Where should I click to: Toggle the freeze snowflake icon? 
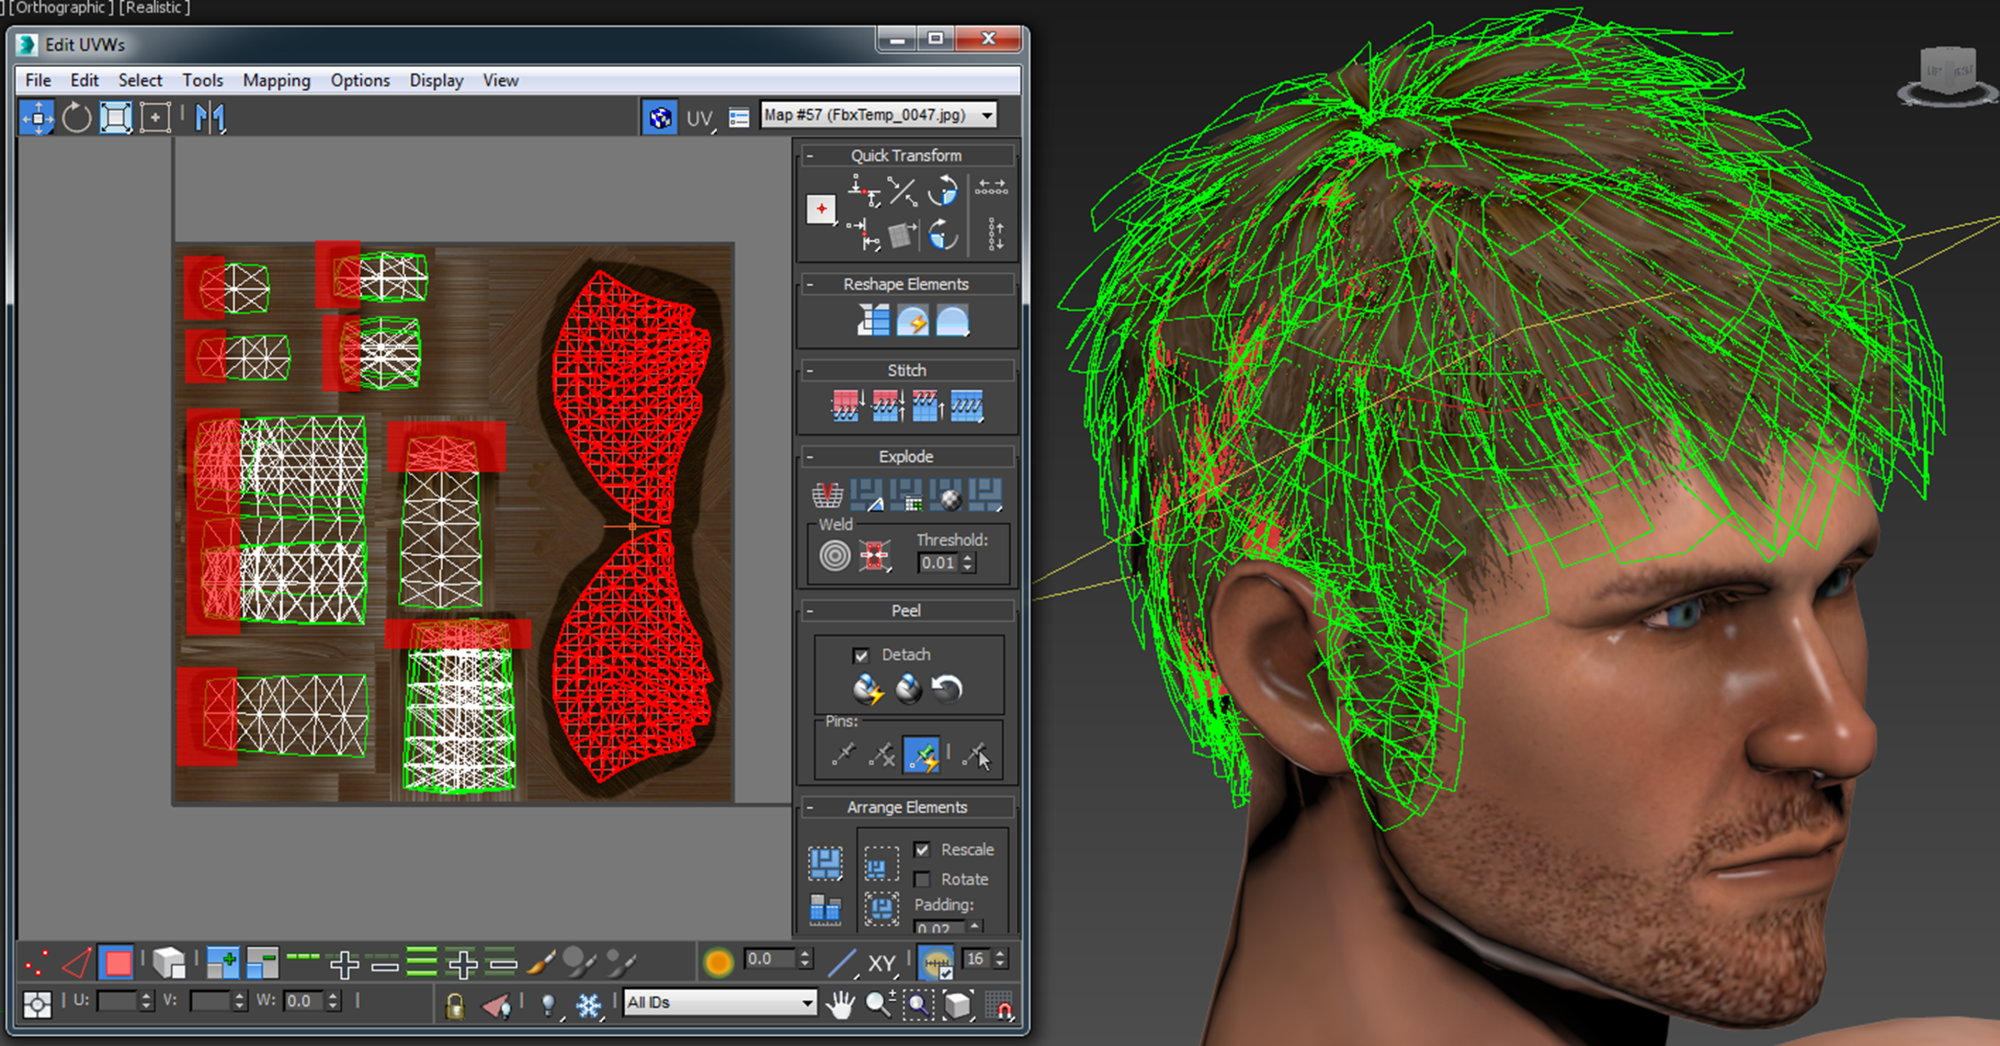click(588, 1005)
